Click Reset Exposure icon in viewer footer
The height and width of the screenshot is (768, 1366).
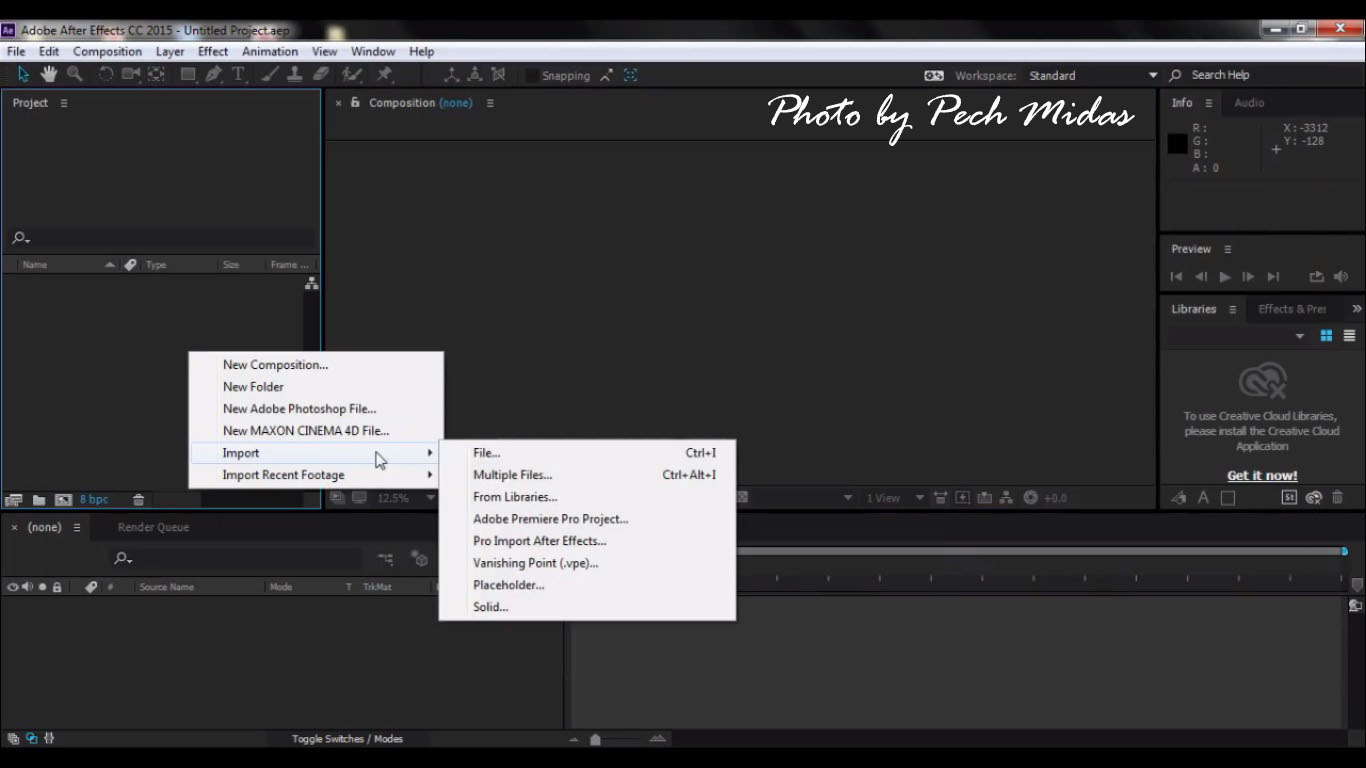click(1031, 498)
